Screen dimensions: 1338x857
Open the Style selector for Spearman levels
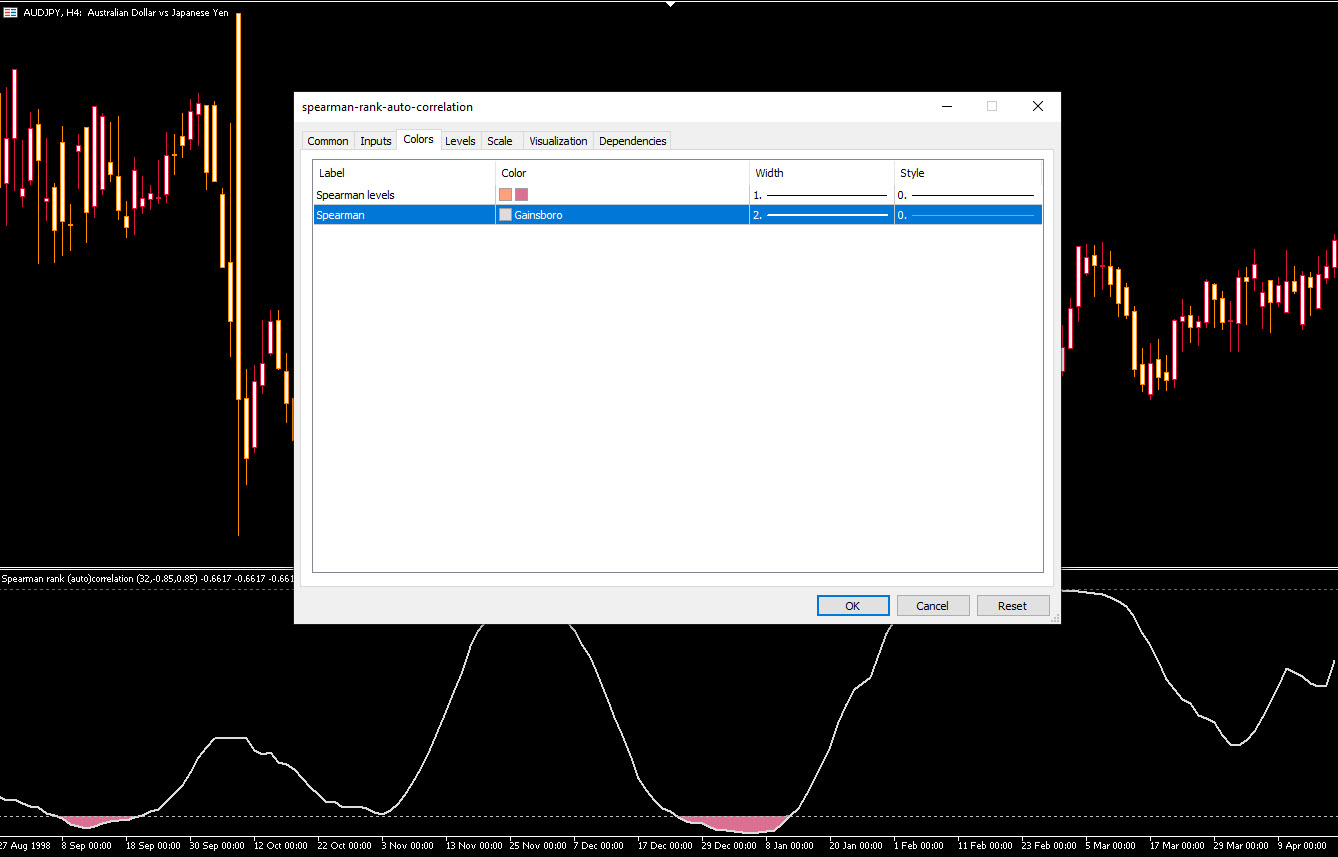point(967,195)
